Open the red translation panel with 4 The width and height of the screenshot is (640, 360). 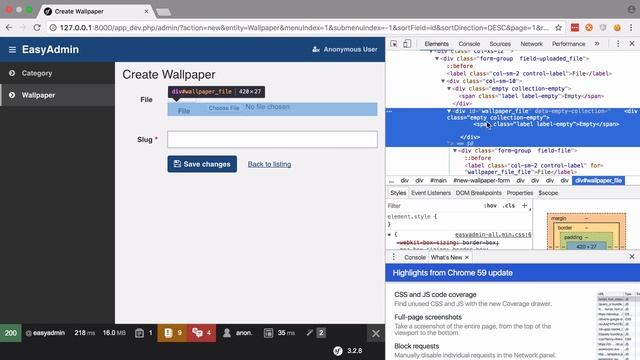(202, 333)
